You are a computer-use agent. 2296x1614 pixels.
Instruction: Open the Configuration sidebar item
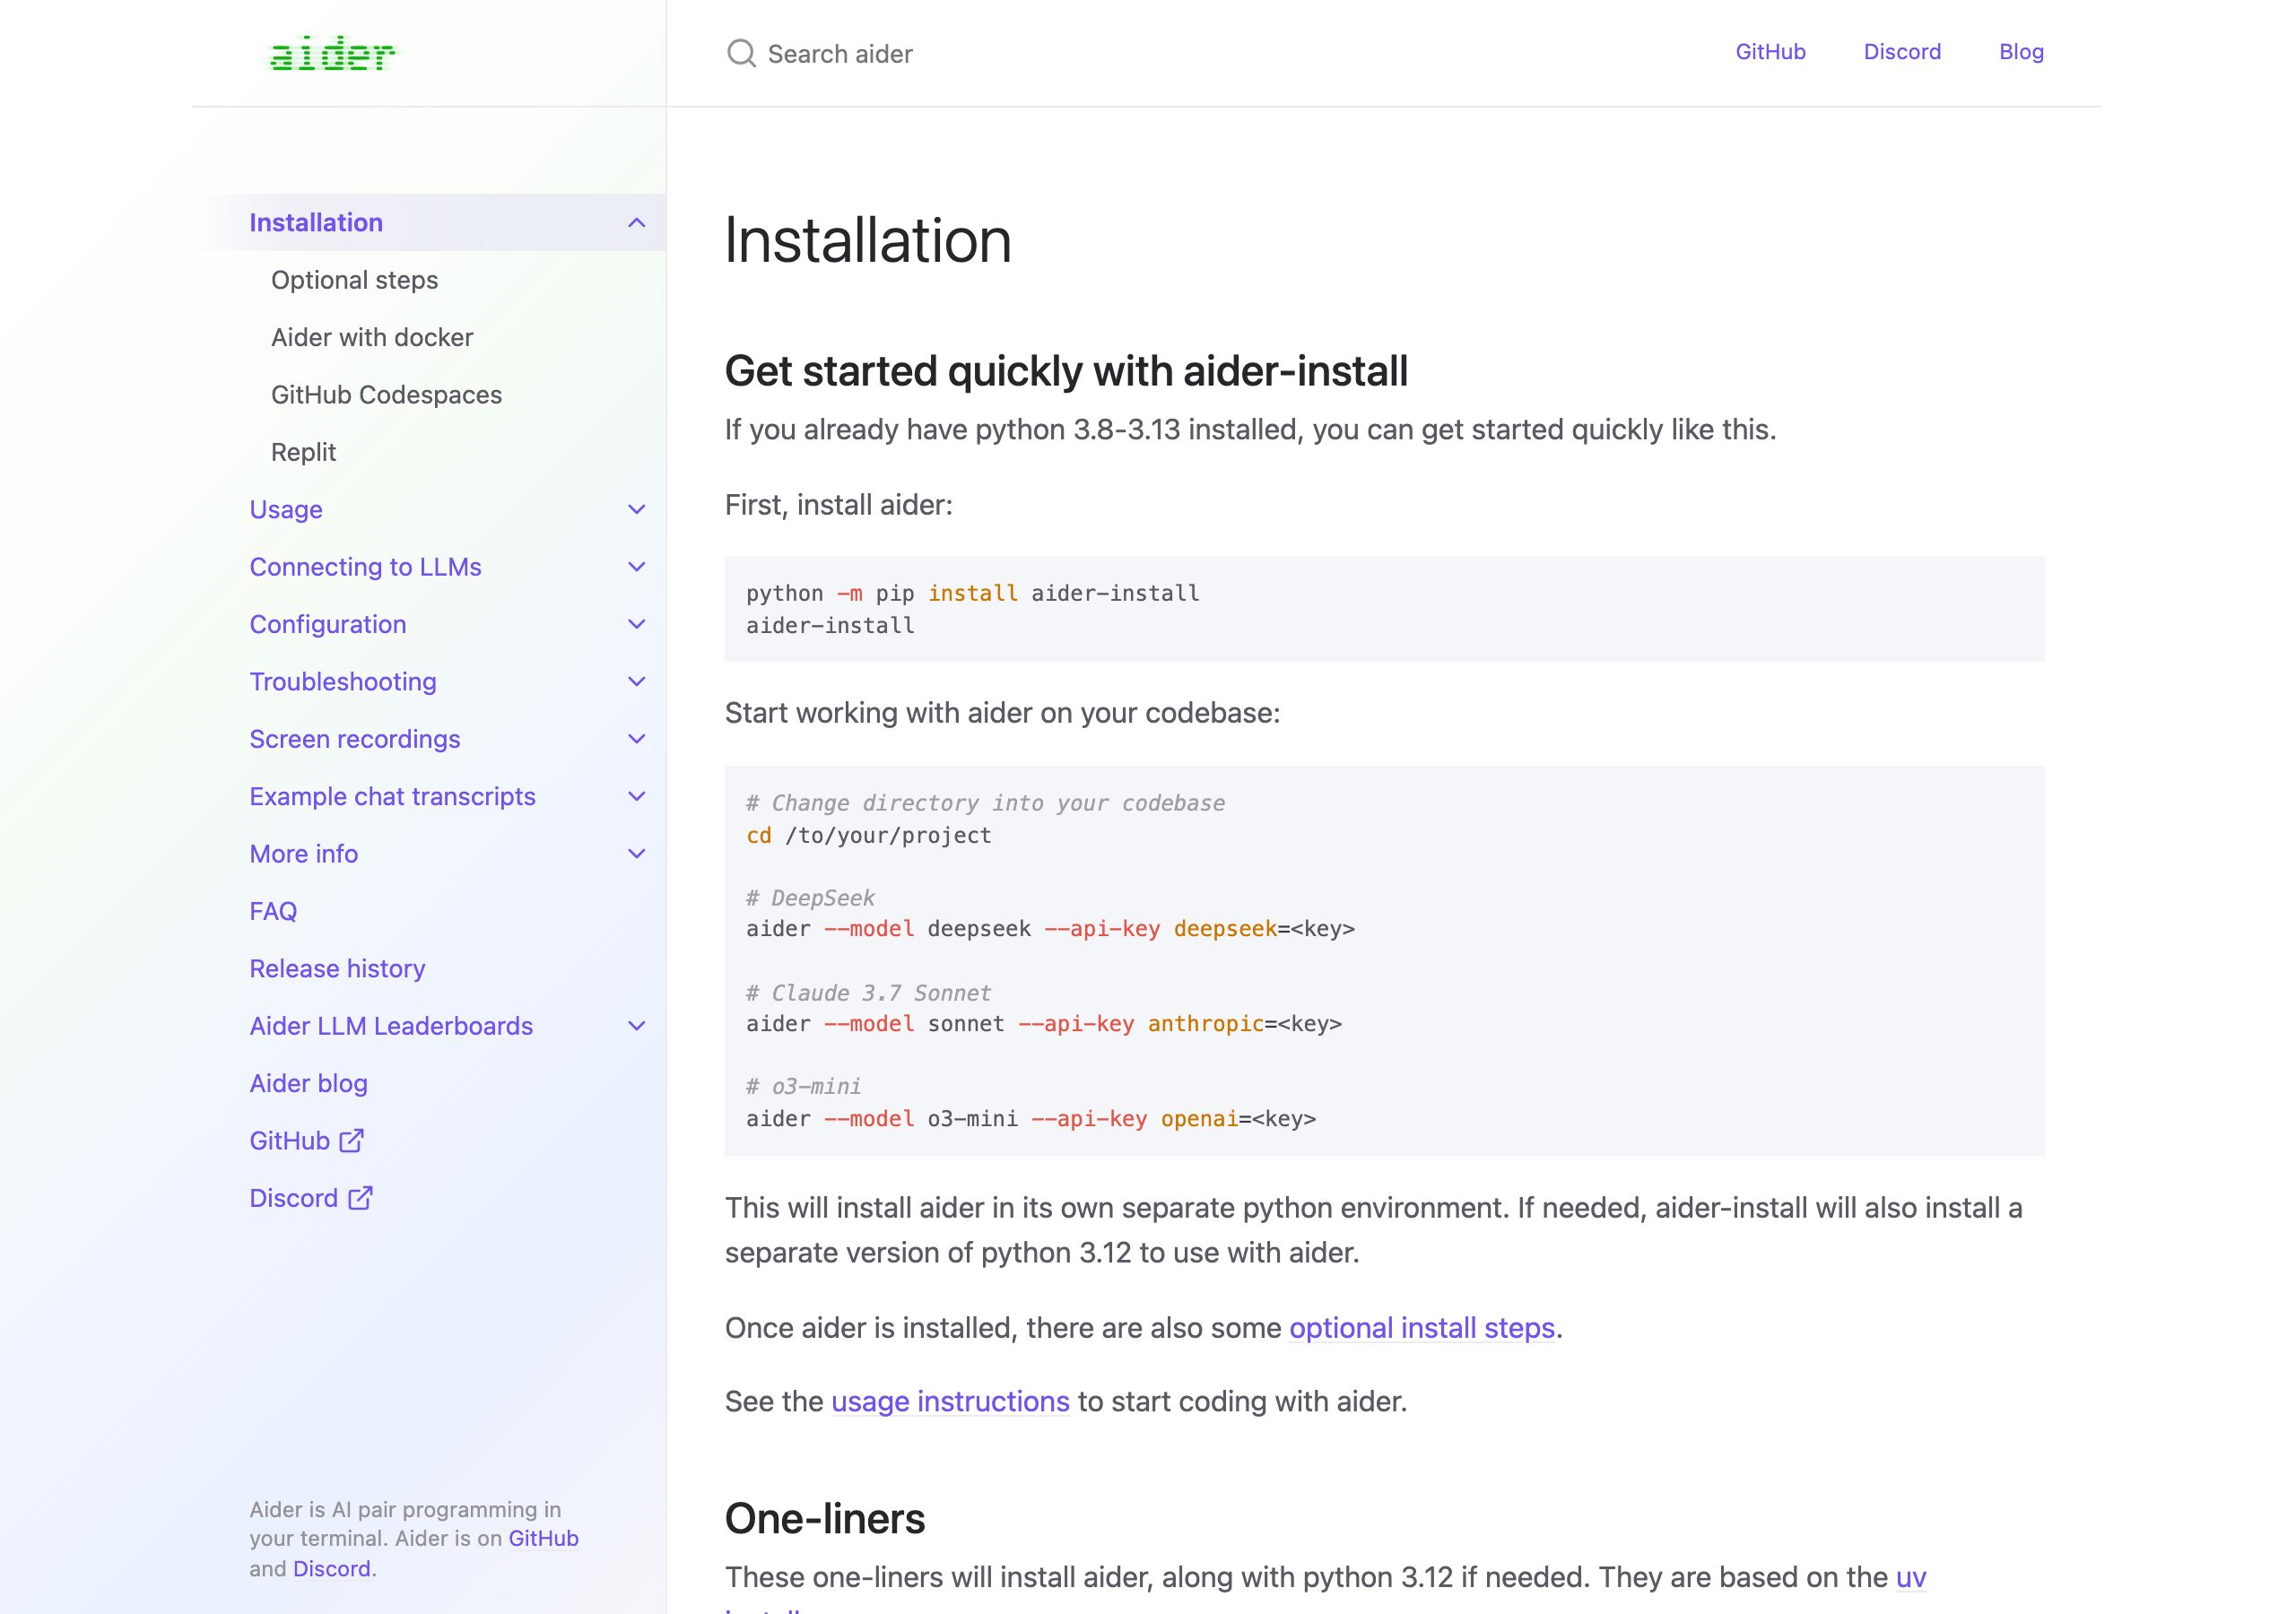point(328,624)
